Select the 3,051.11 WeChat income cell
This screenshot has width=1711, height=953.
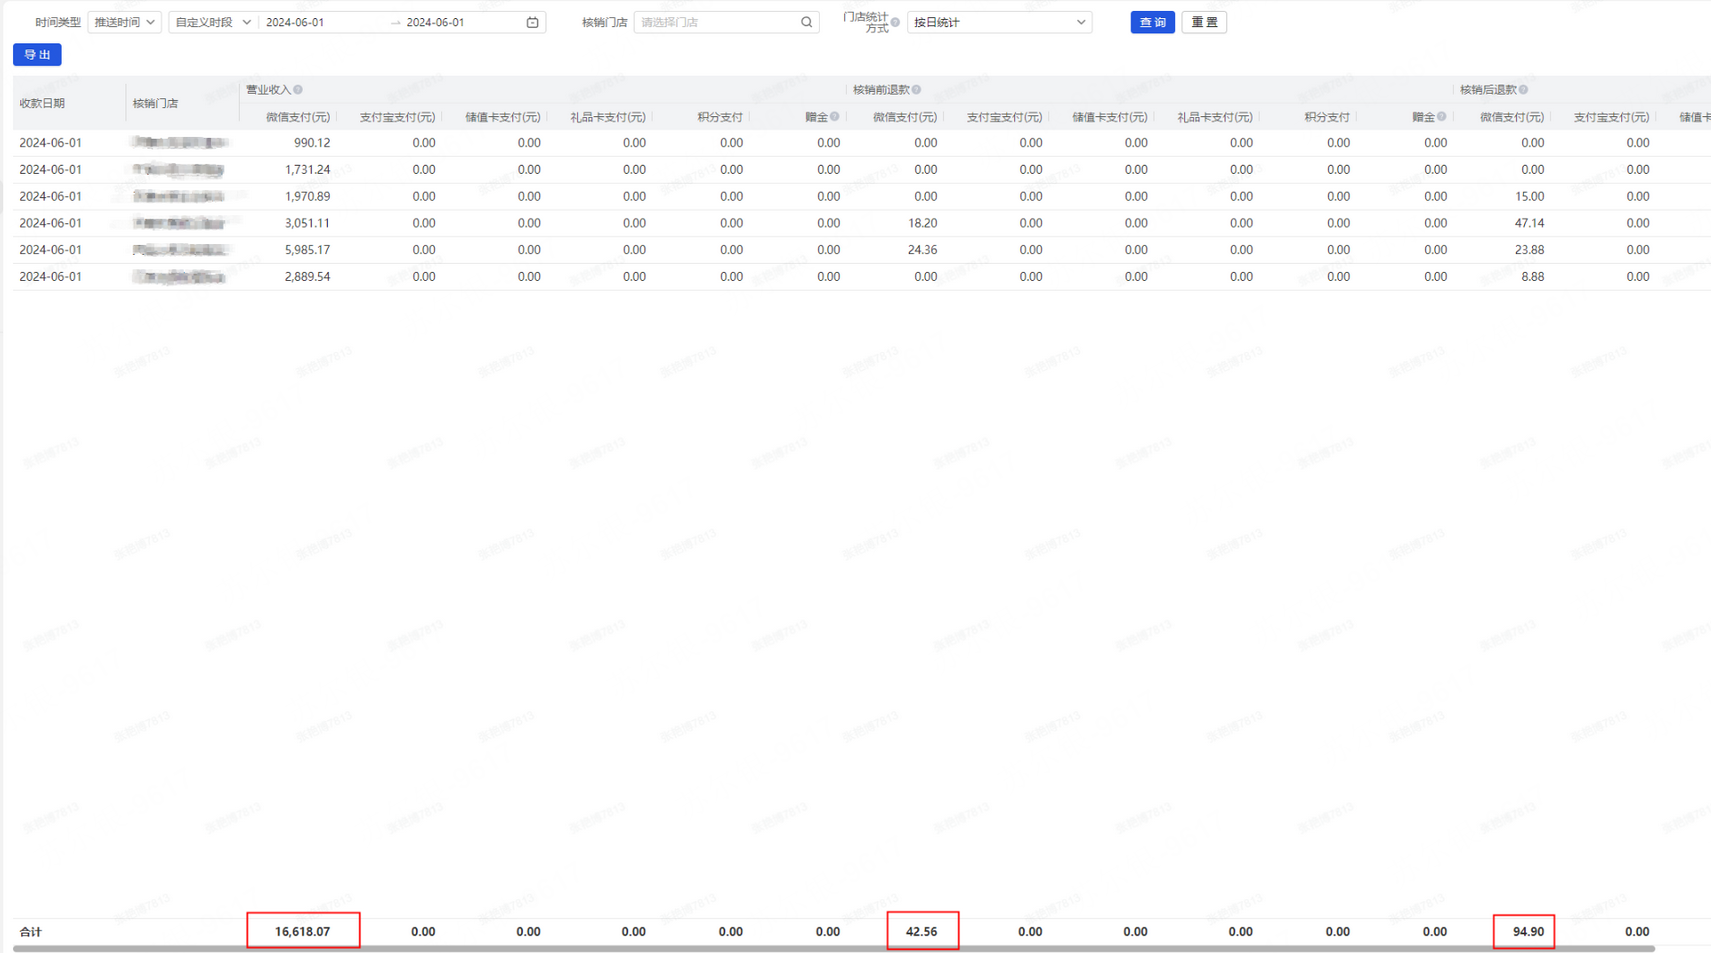pos(307,223)
